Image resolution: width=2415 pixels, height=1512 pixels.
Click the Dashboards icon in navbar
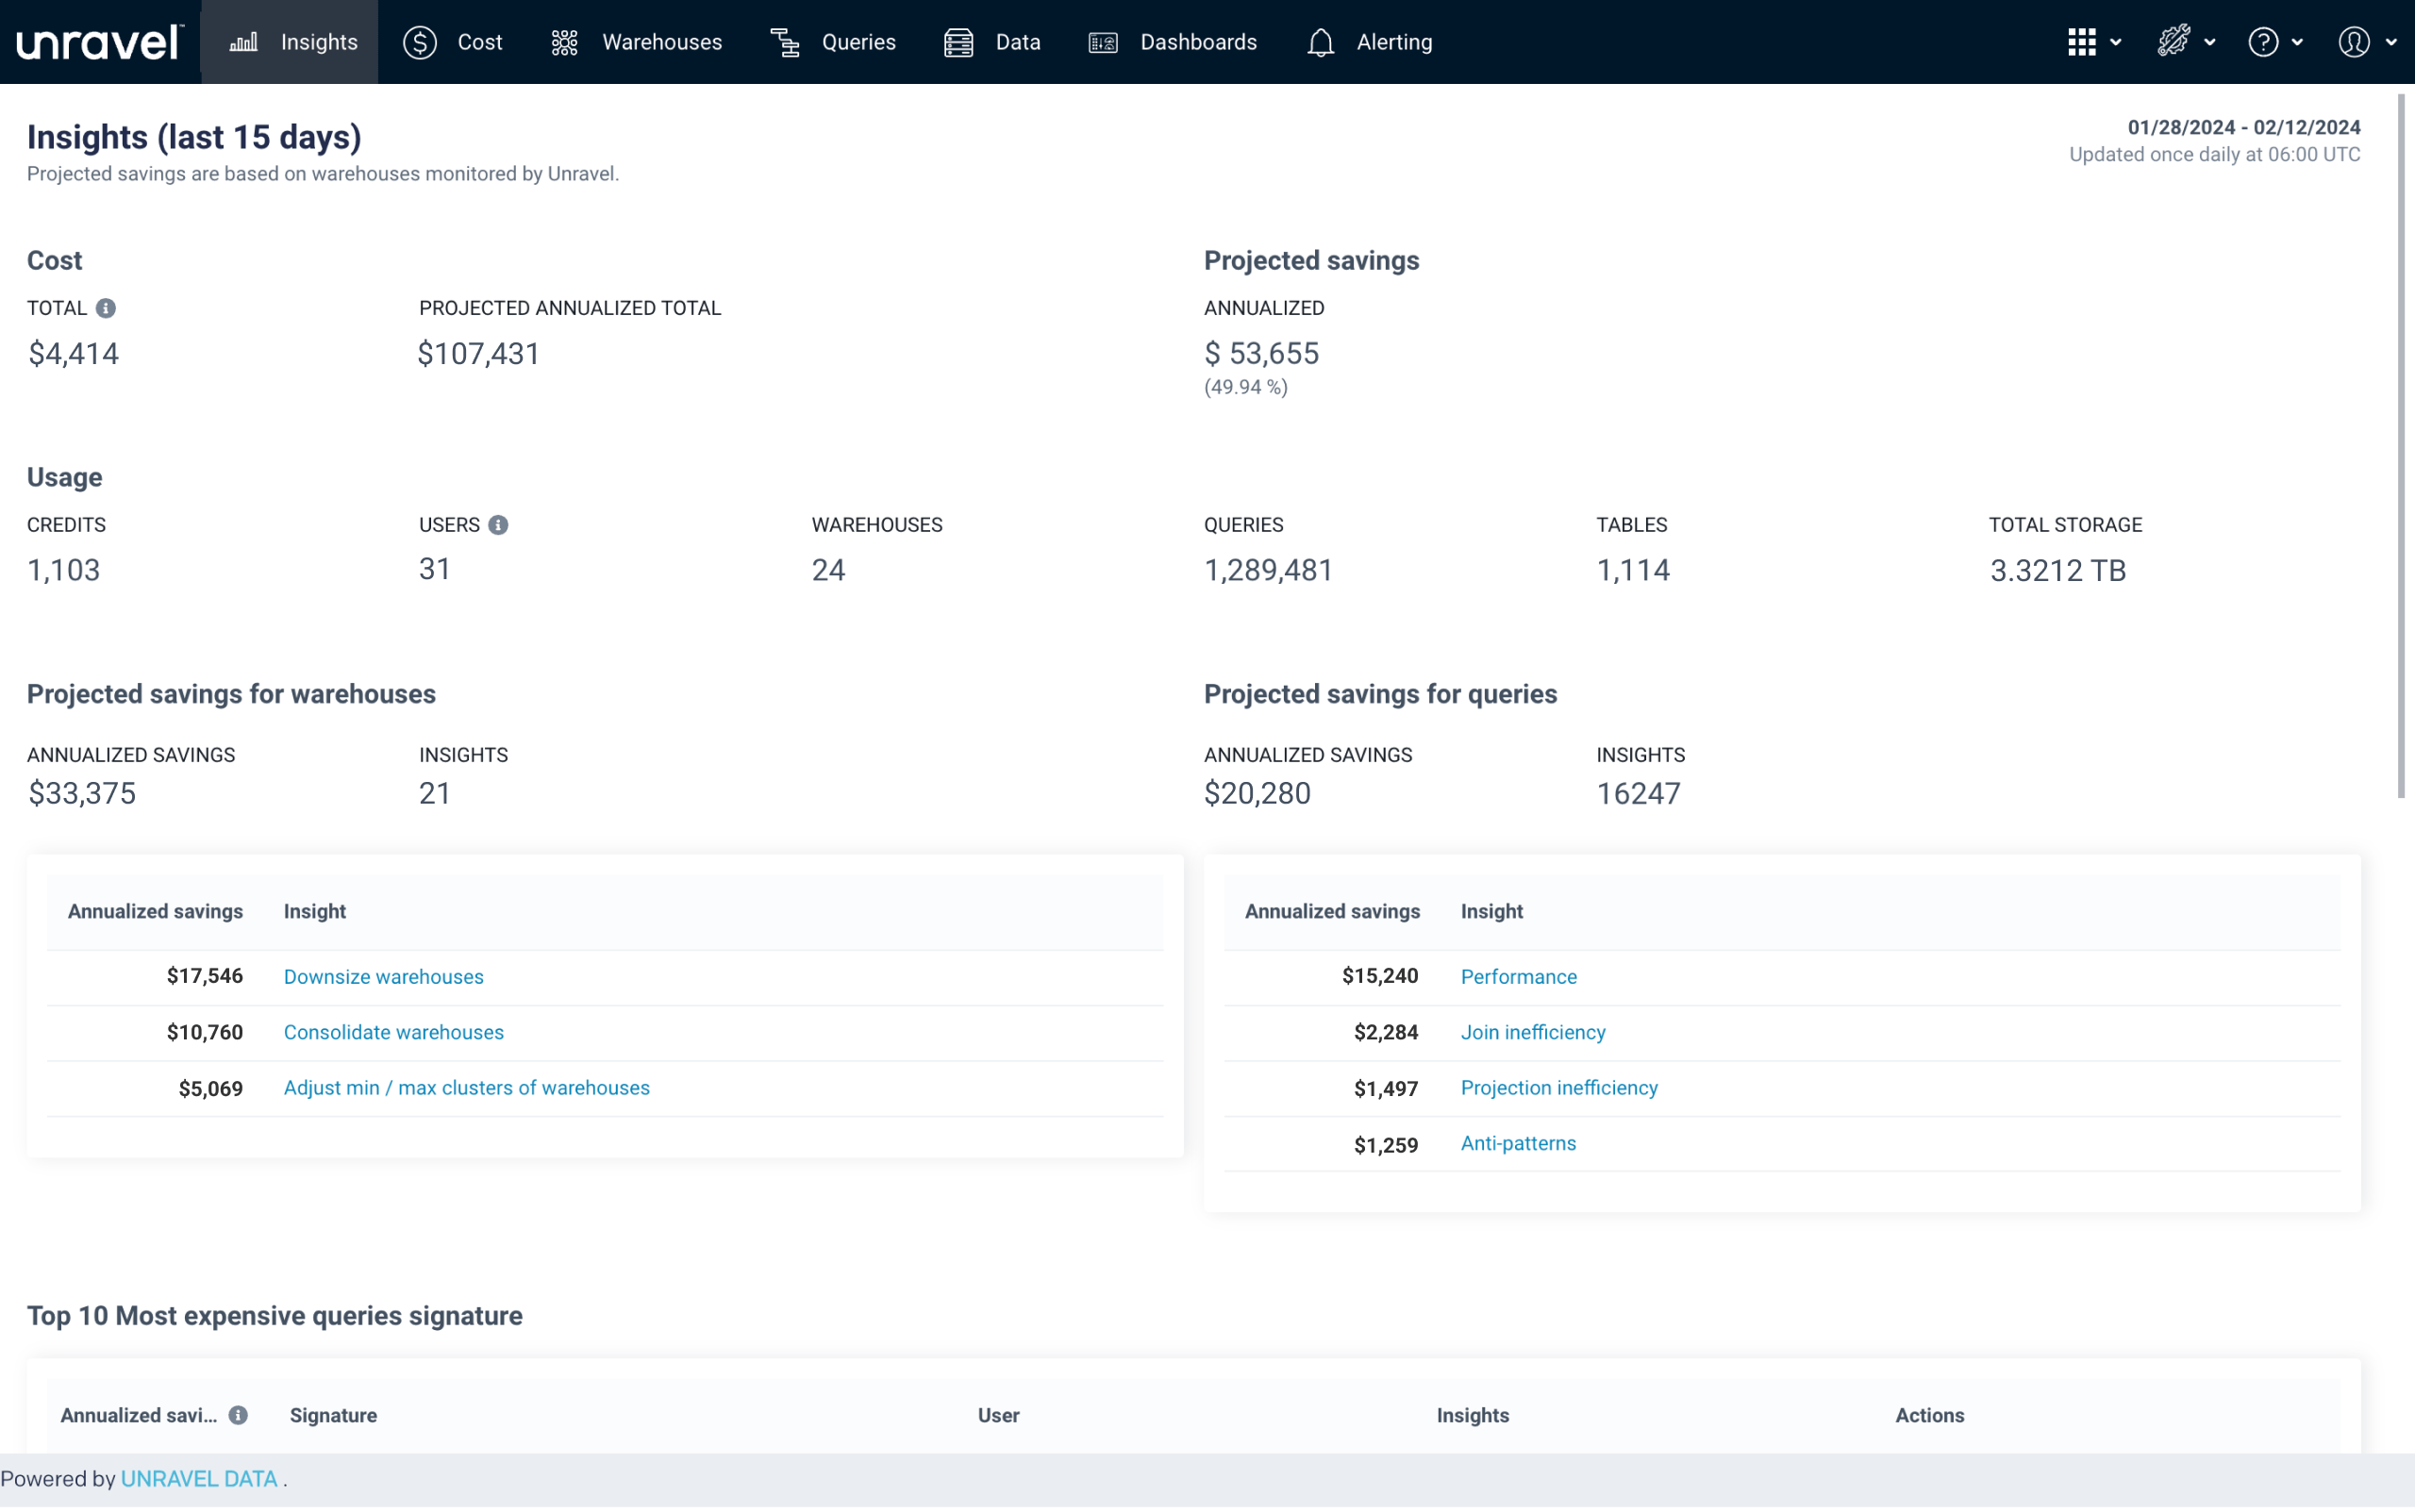coord(1103,42)
